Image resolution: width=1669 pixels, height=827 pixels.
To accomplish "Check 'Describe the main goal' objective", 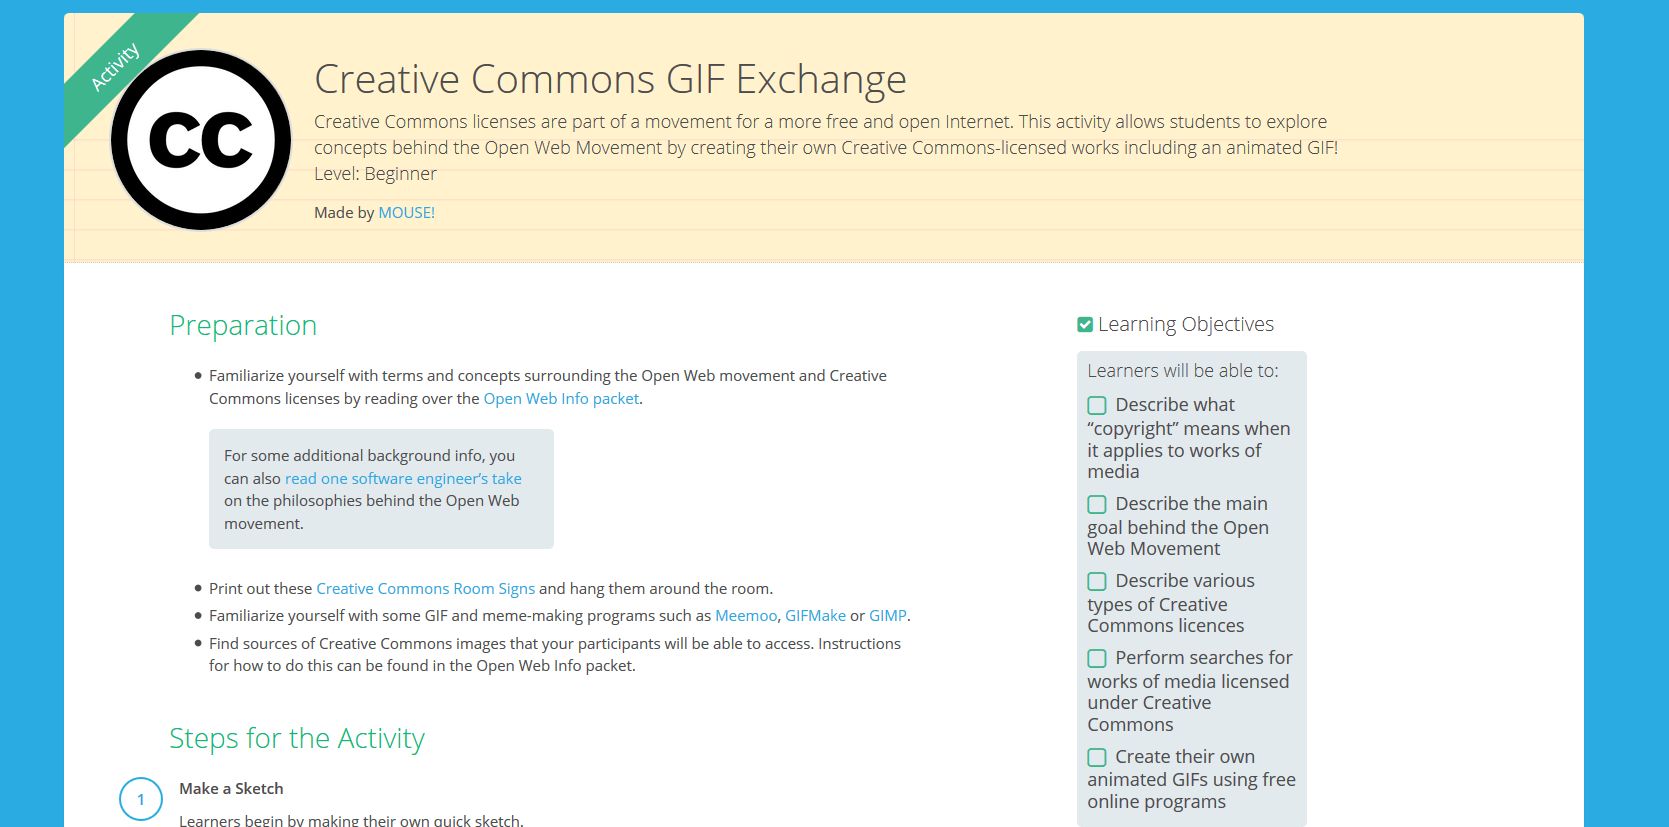I will 1097,504.
